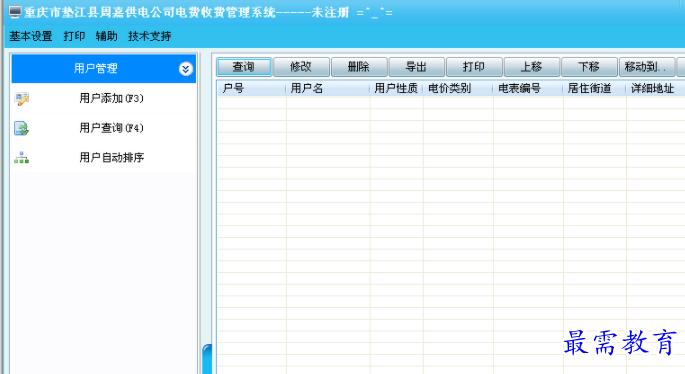
Task: Sort by 户号 column header
Action: tap(252, 89)
